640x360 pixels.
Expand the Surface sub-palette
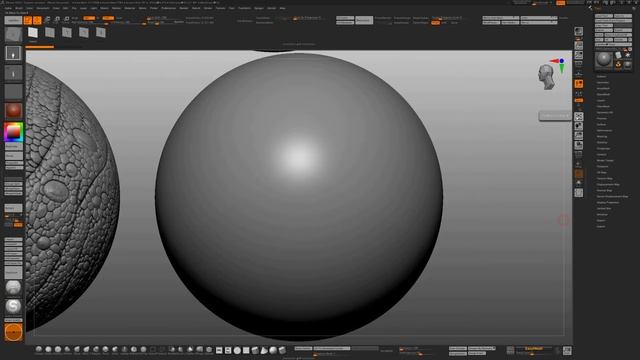point(602,124)
